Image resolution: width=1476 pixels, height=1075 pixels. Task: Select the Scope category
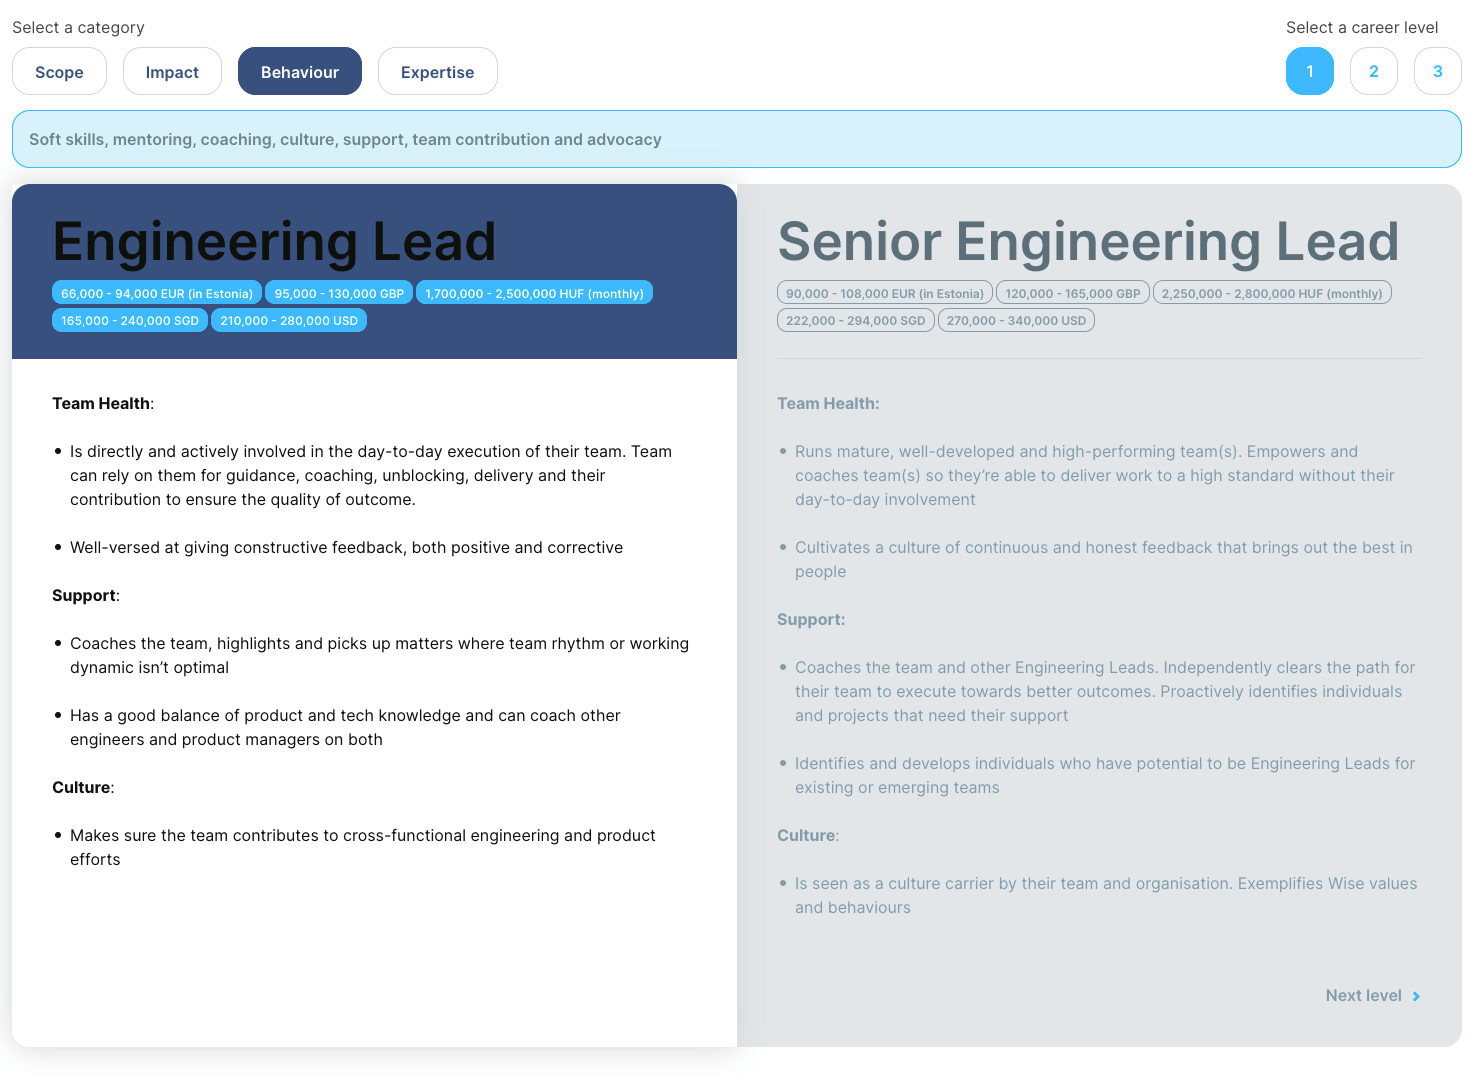click(59, 72)
